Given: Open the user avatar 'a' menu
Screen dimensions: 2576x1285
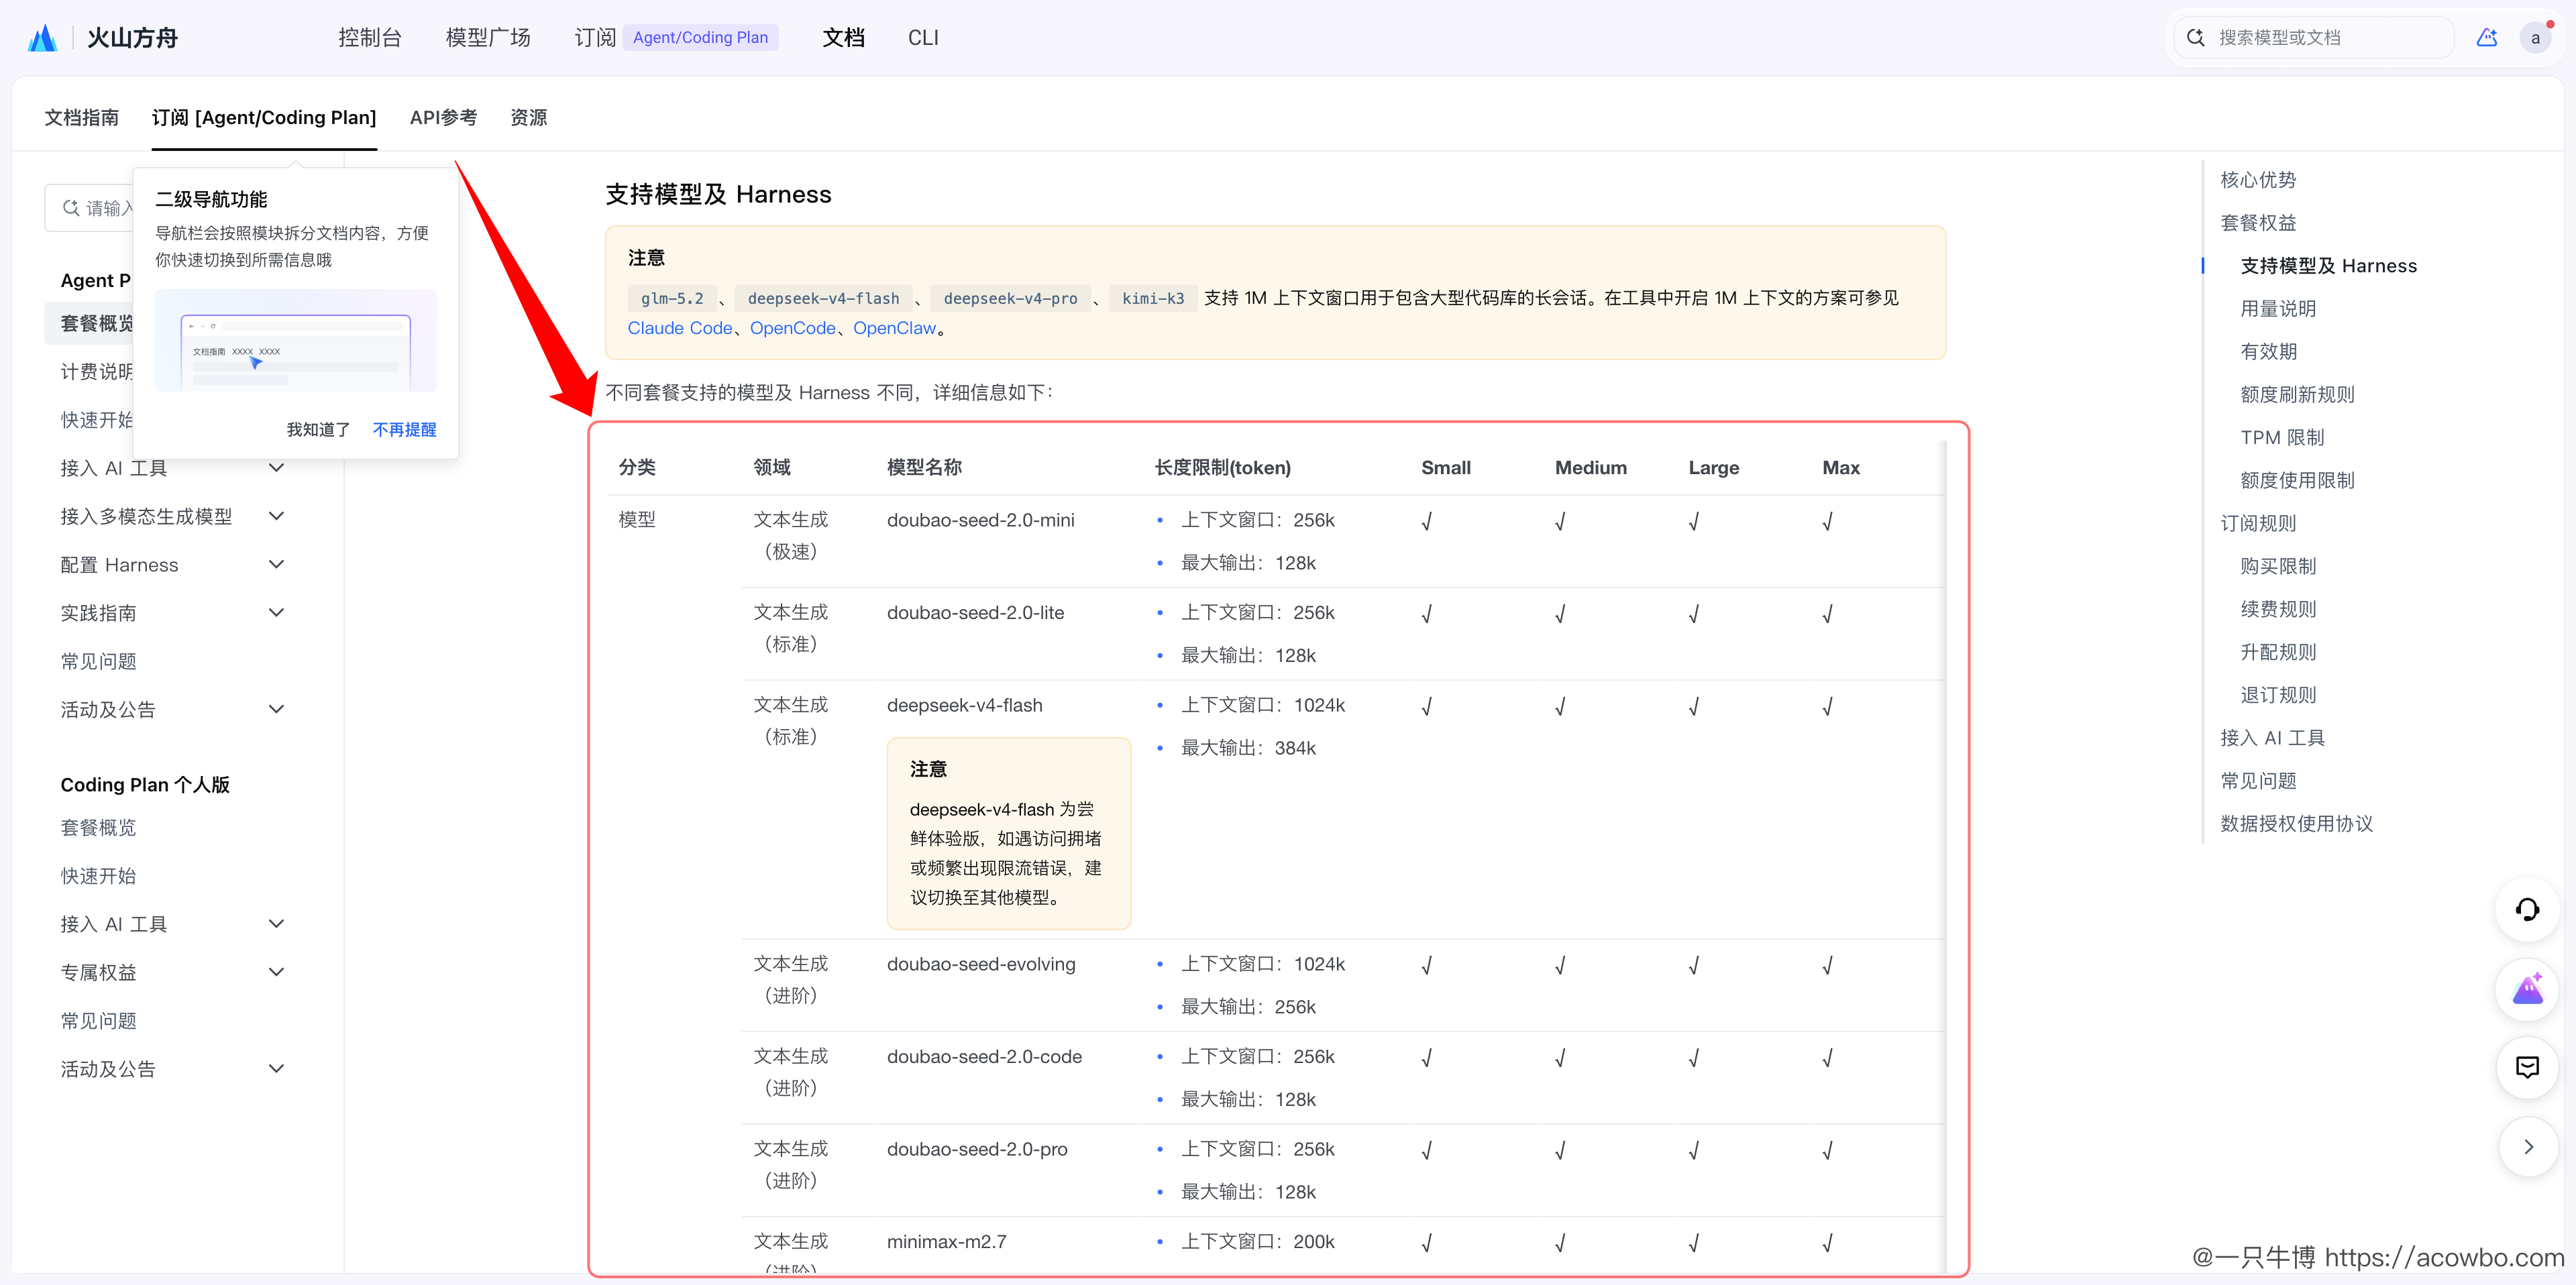Looking at the screenshot, I should (2535, 39).
